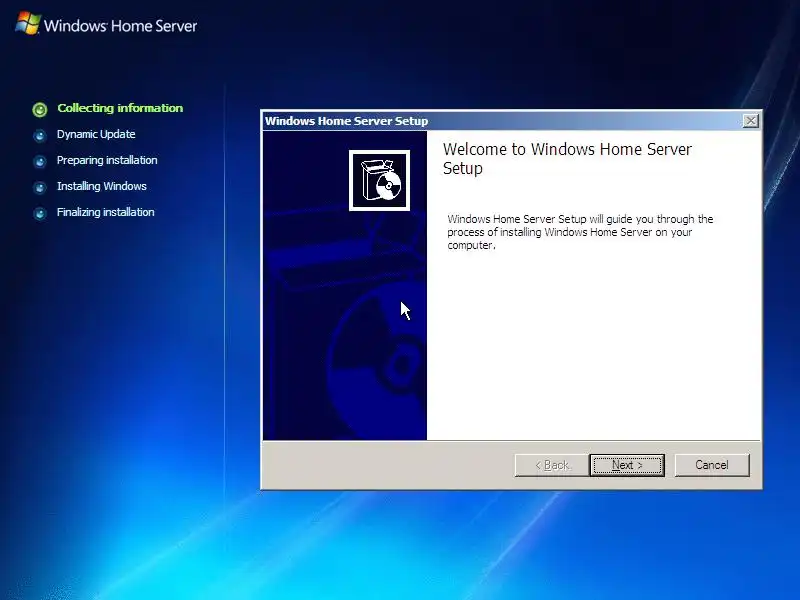Image resolution: width=800 pixels, height=600 pixels.
Task: Click the Installing Windows step bullet icon
Action: click(x=40, y=188)
